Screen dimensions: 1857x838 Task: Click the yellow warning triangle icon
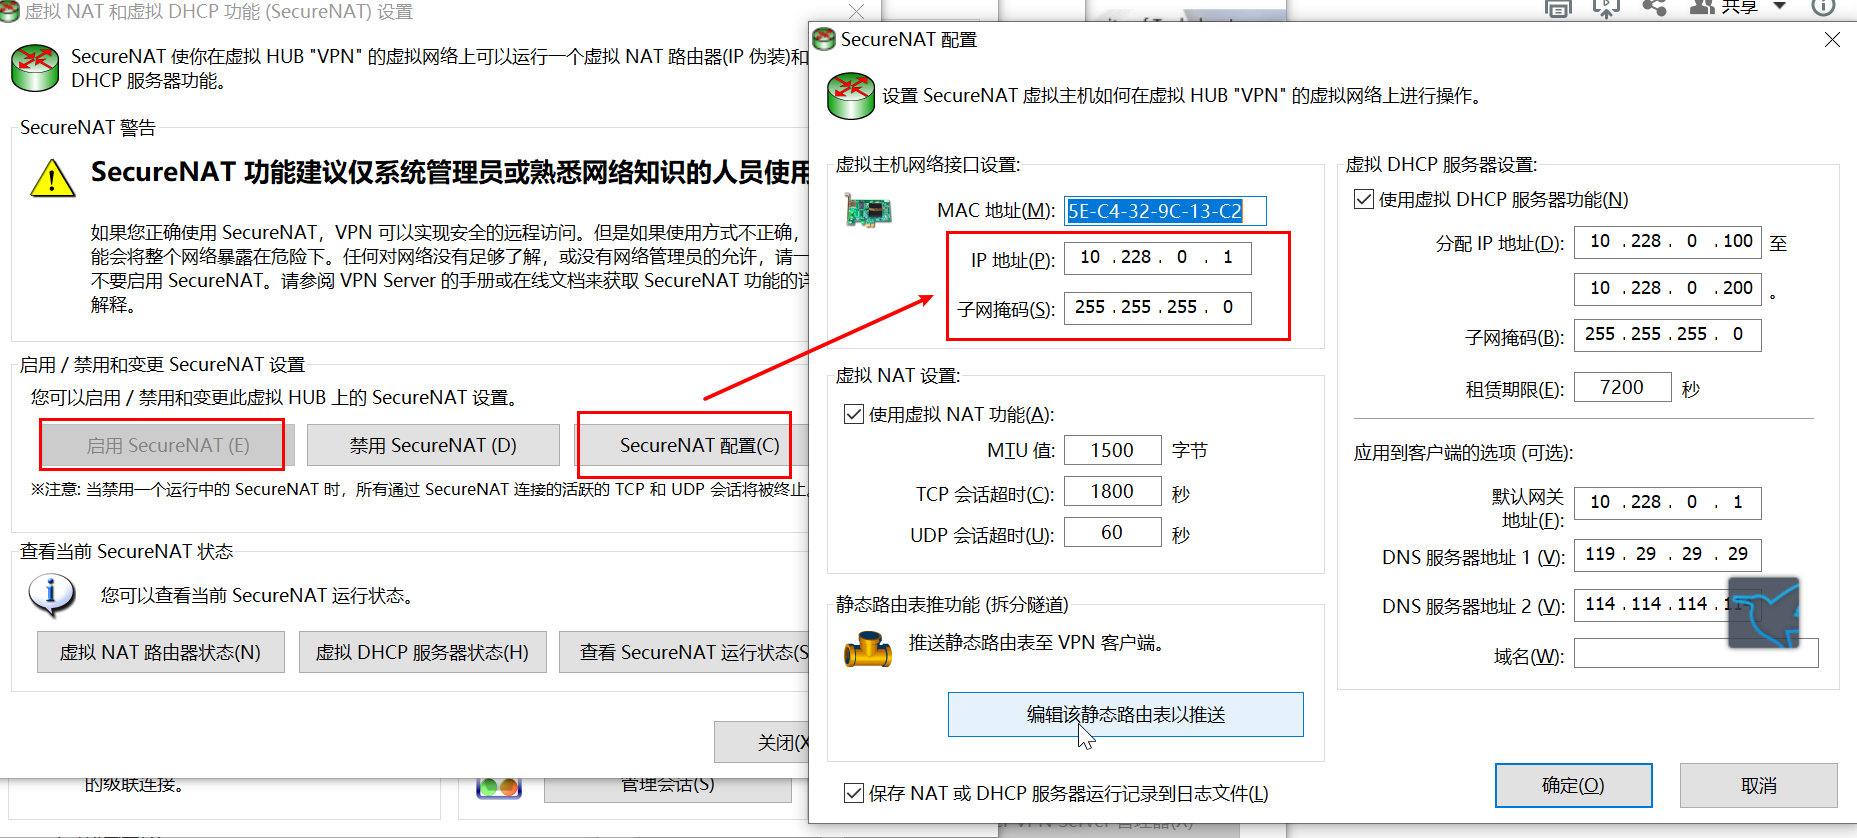[x=53, y=179]
